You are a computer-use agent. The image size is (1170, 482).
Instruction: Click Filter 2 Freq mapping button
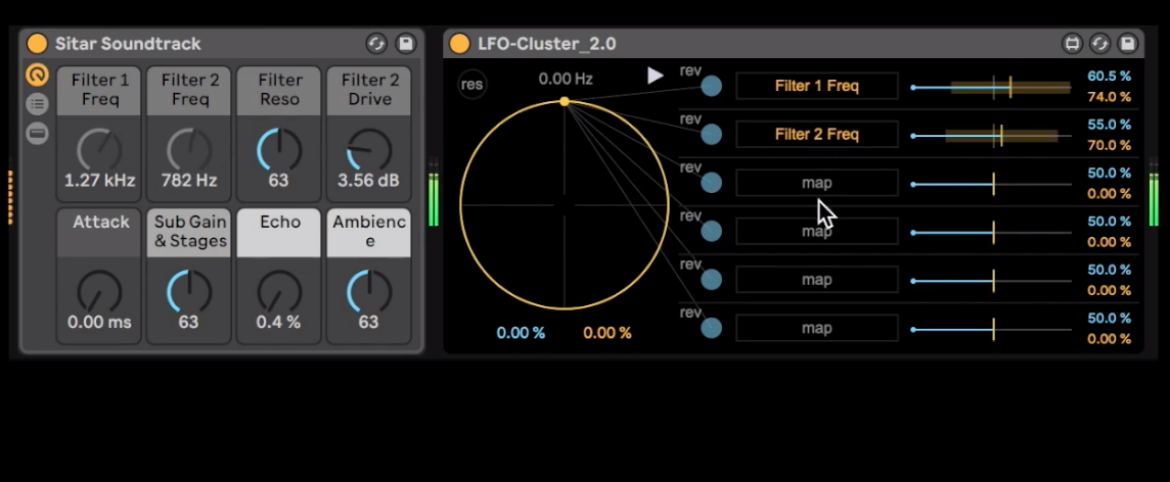(x=817, y=134)
